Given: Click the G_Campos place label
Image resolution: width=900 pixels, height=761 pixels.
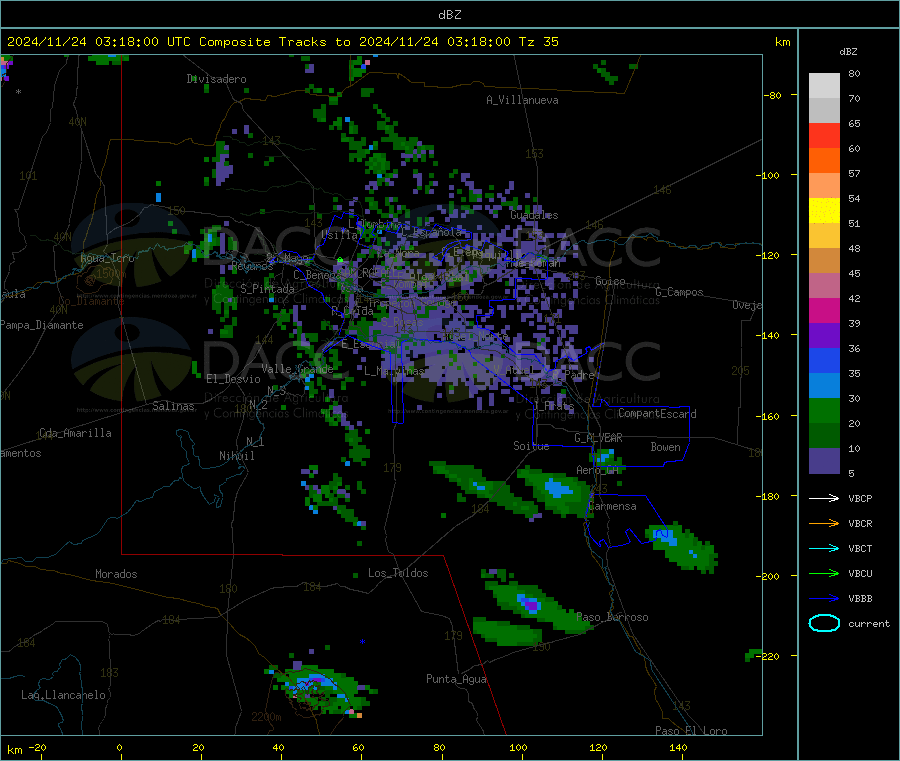Looking at the screenshot, I should coord(680,292).
